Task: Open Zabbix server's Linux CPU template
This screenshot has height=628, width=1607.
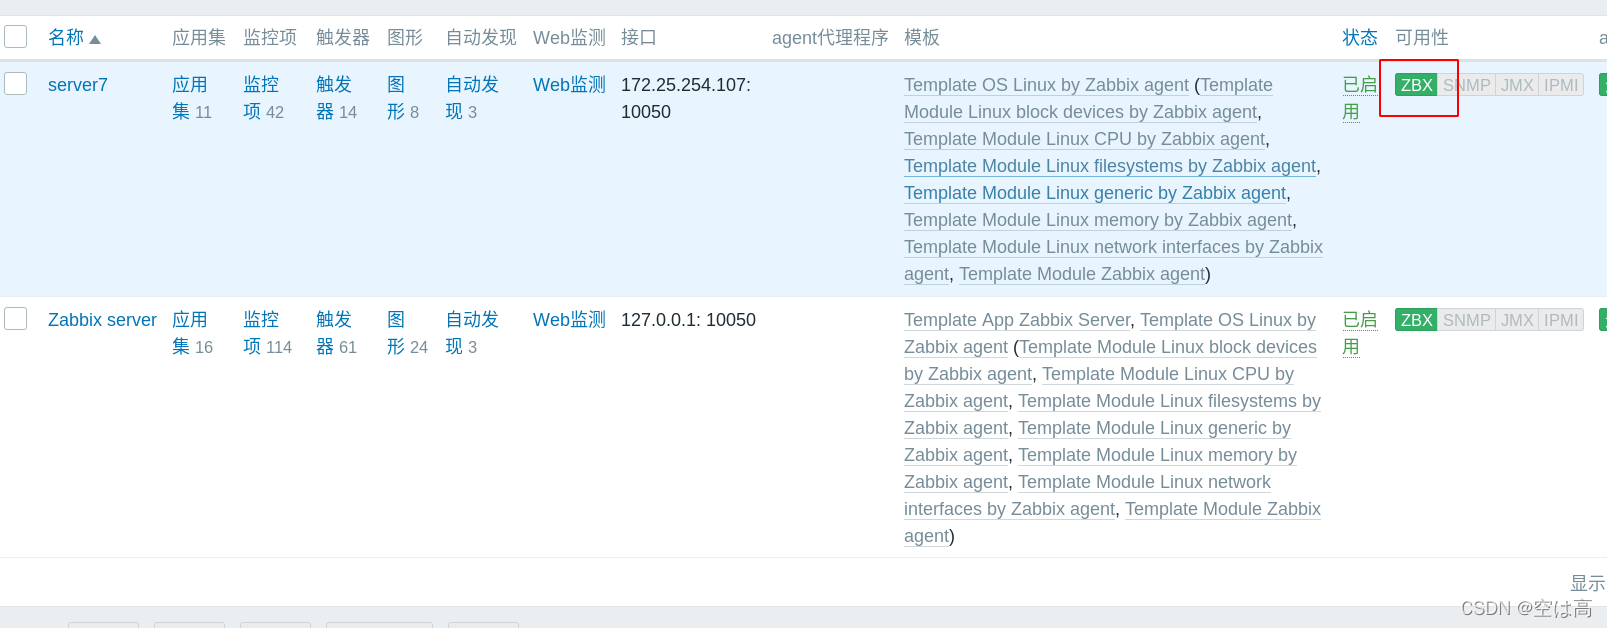Action: click(1168, 374)
